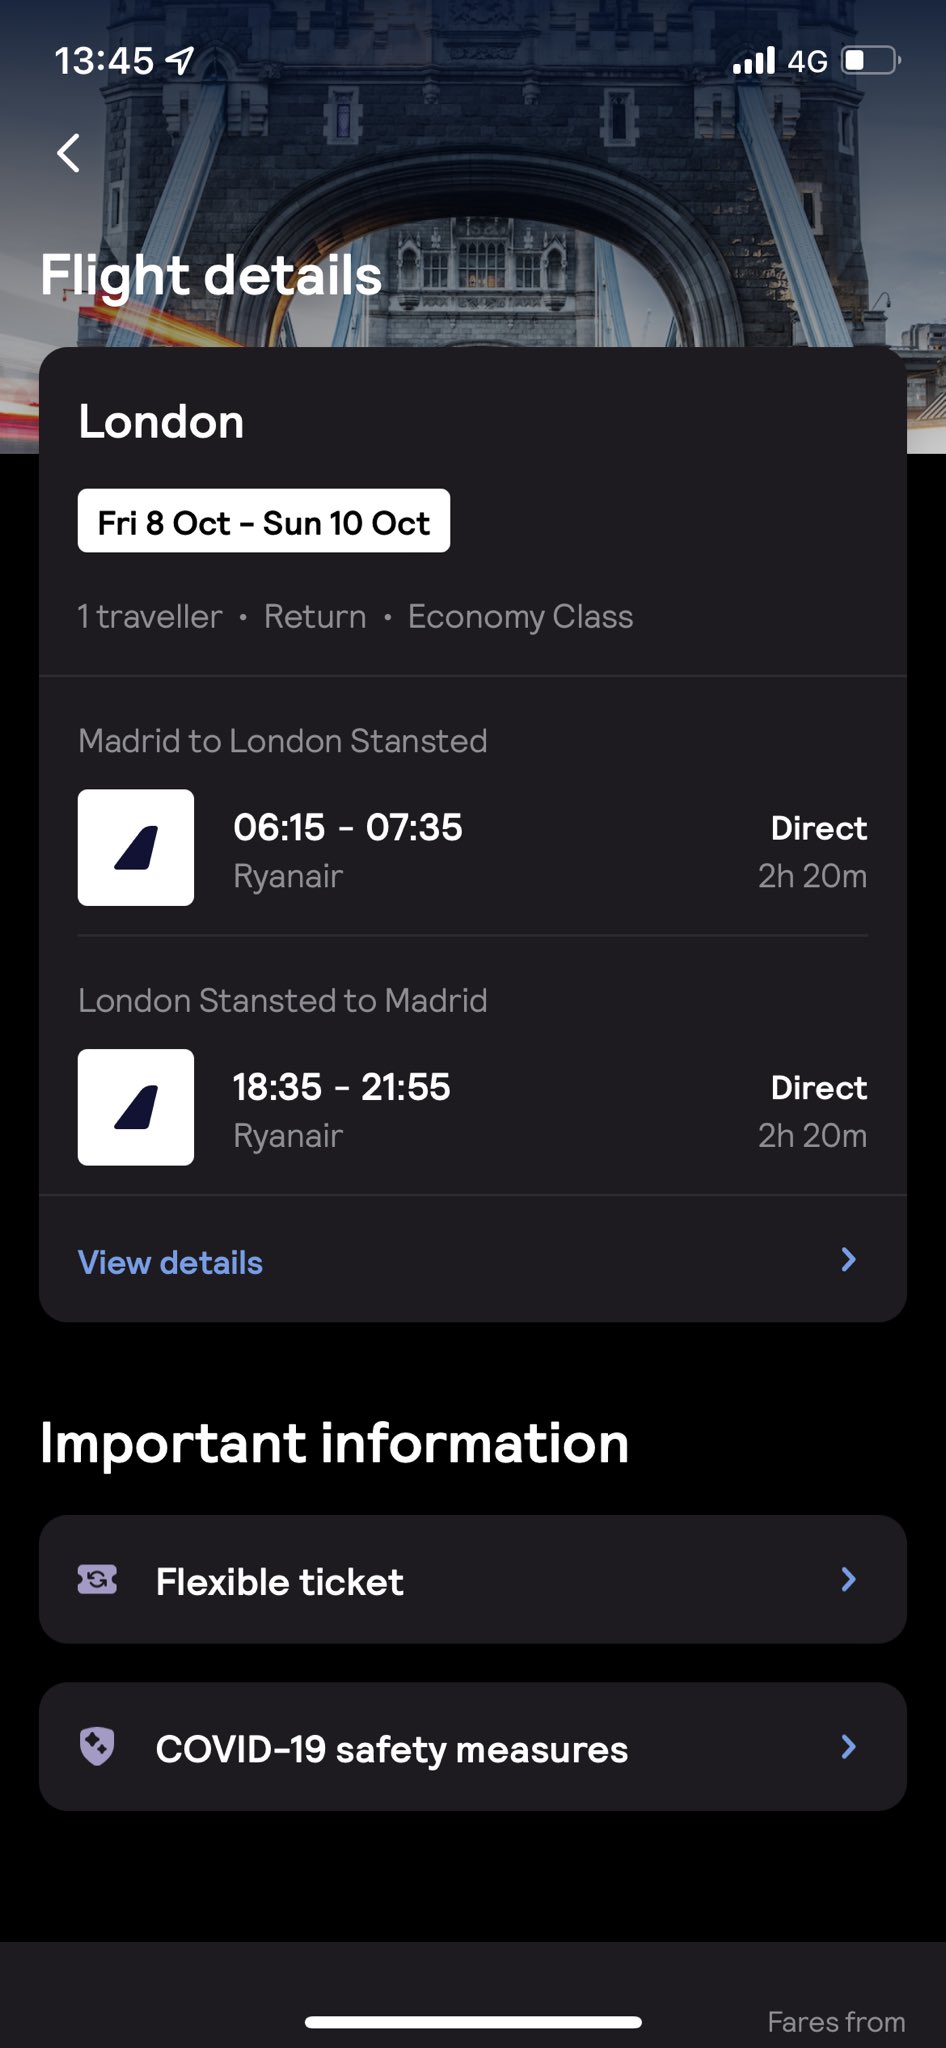
Task: Expand View details chevron
Action: tap(848, 1260)
